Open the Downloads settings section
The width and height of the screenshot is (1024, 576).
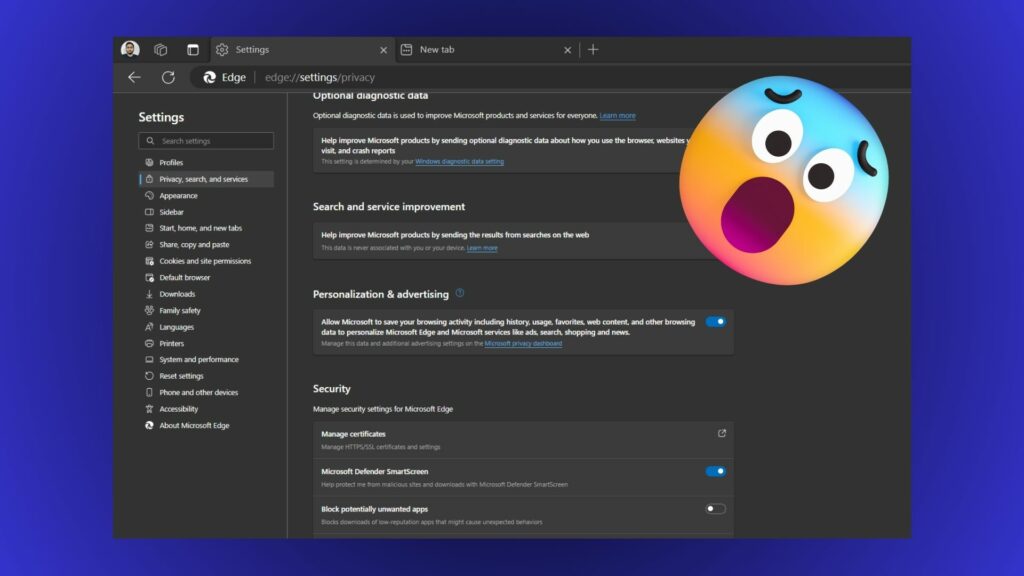(x=178, y=294)
